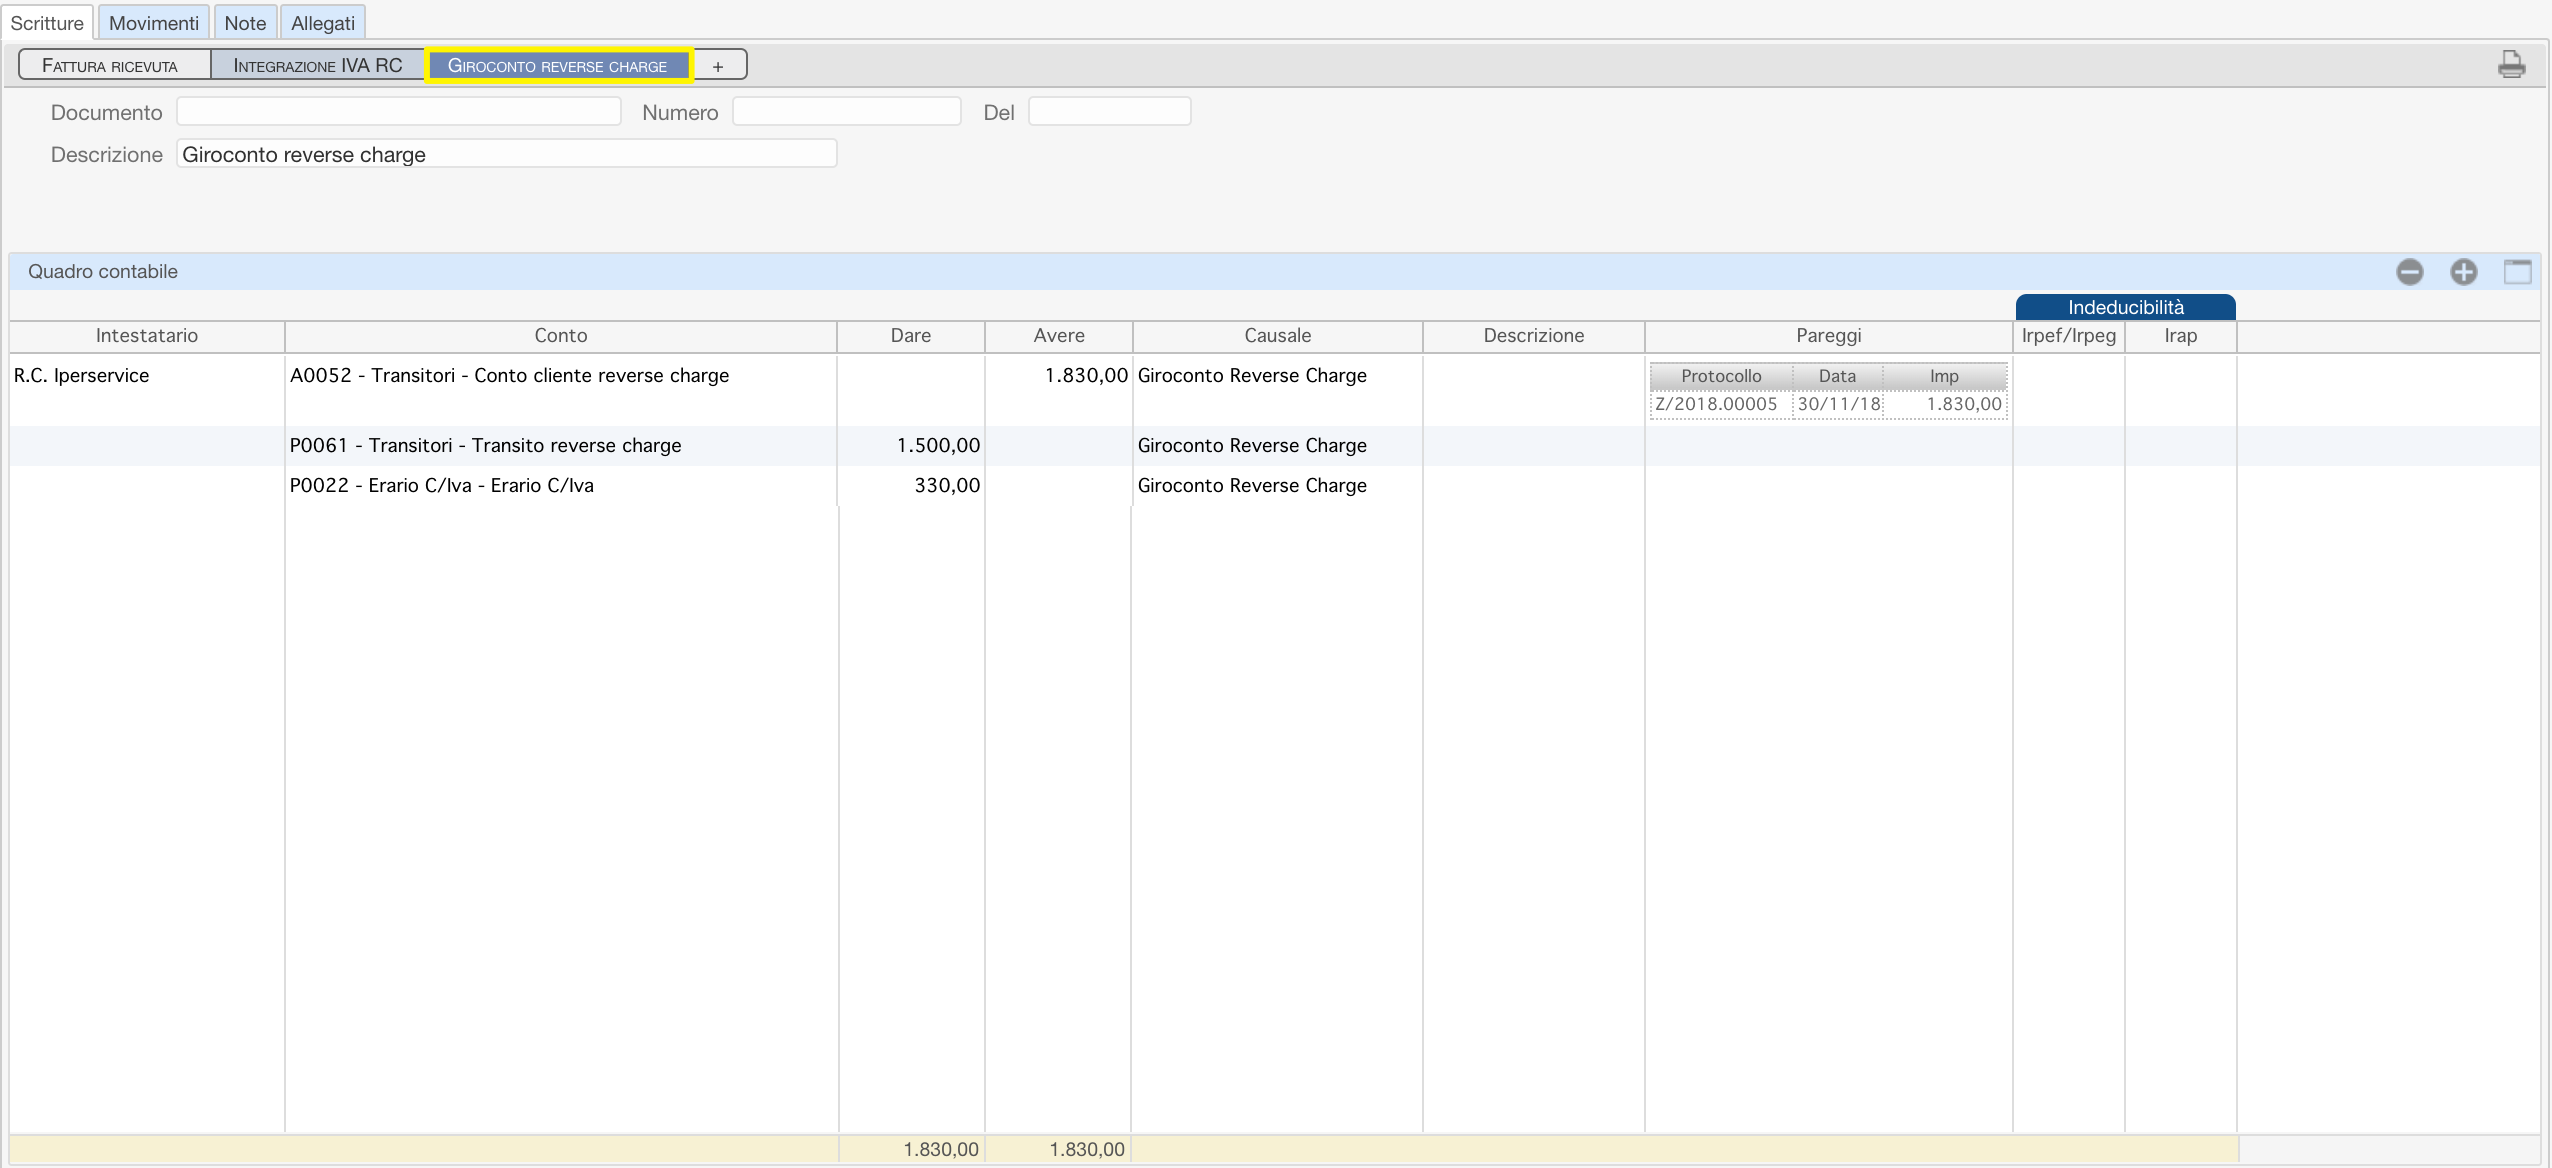Click the Pareggi column header
This screenshot has width=2552, height=1168.
point(1829,336)
